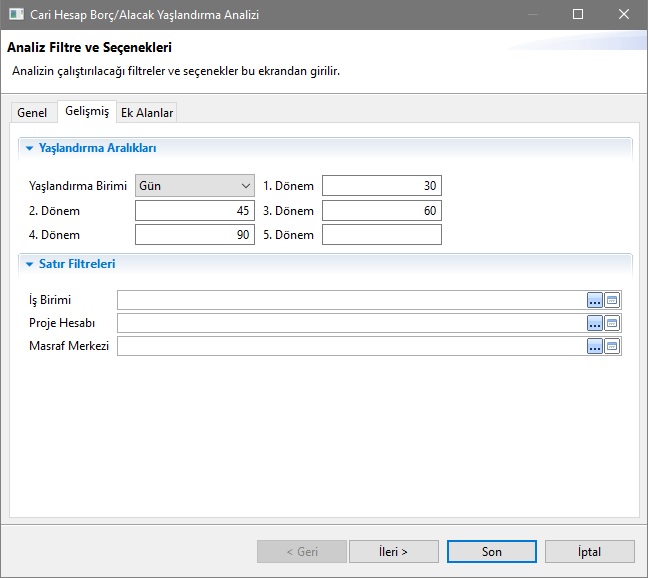Click inside the Proje Hesabı text field

point(350,323)
